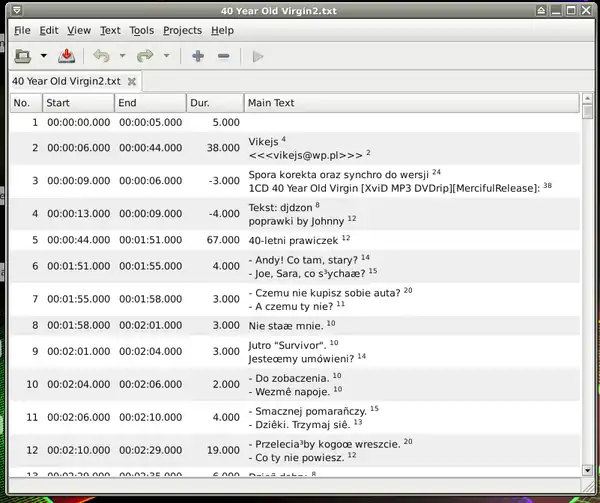Open the undo history dropdown arrow
600x503 pixels.
[x=122, y=56]
